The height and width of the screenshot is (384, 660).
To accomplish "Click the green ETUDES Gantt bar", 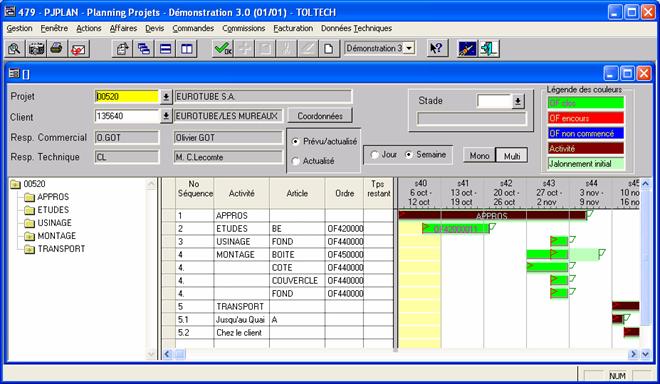I will (456, 229).
